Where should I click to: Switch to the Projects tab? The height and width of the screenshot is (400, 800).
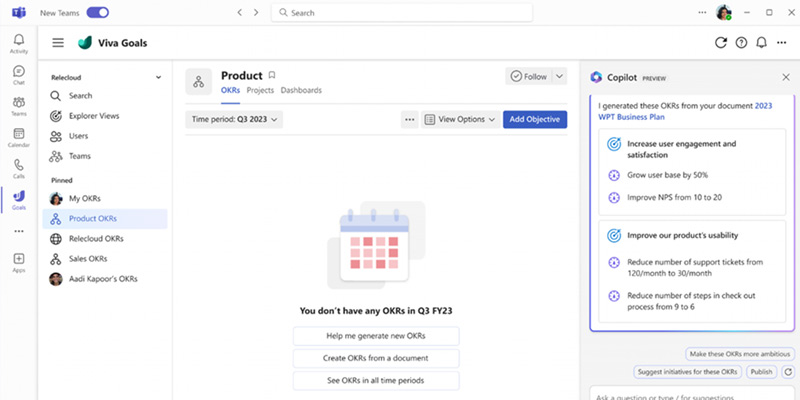tap(260, 90)
